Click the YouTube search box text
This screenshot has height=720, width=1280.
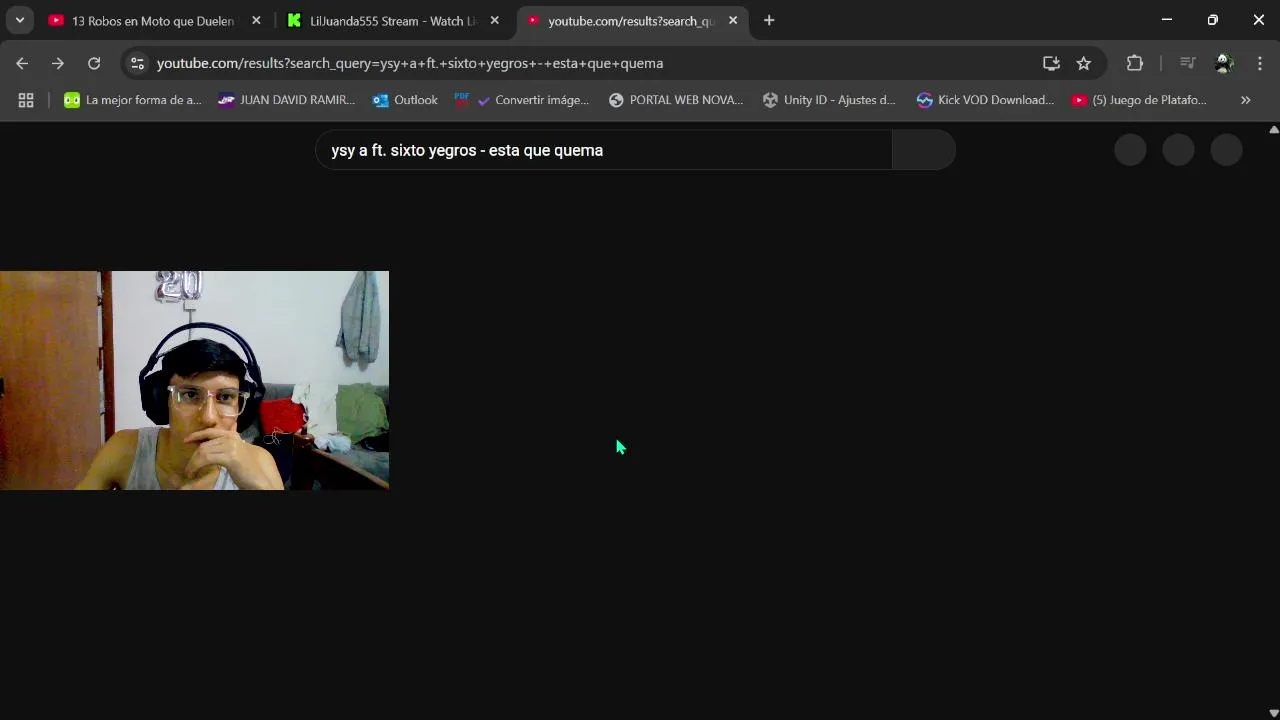point(467,150)
